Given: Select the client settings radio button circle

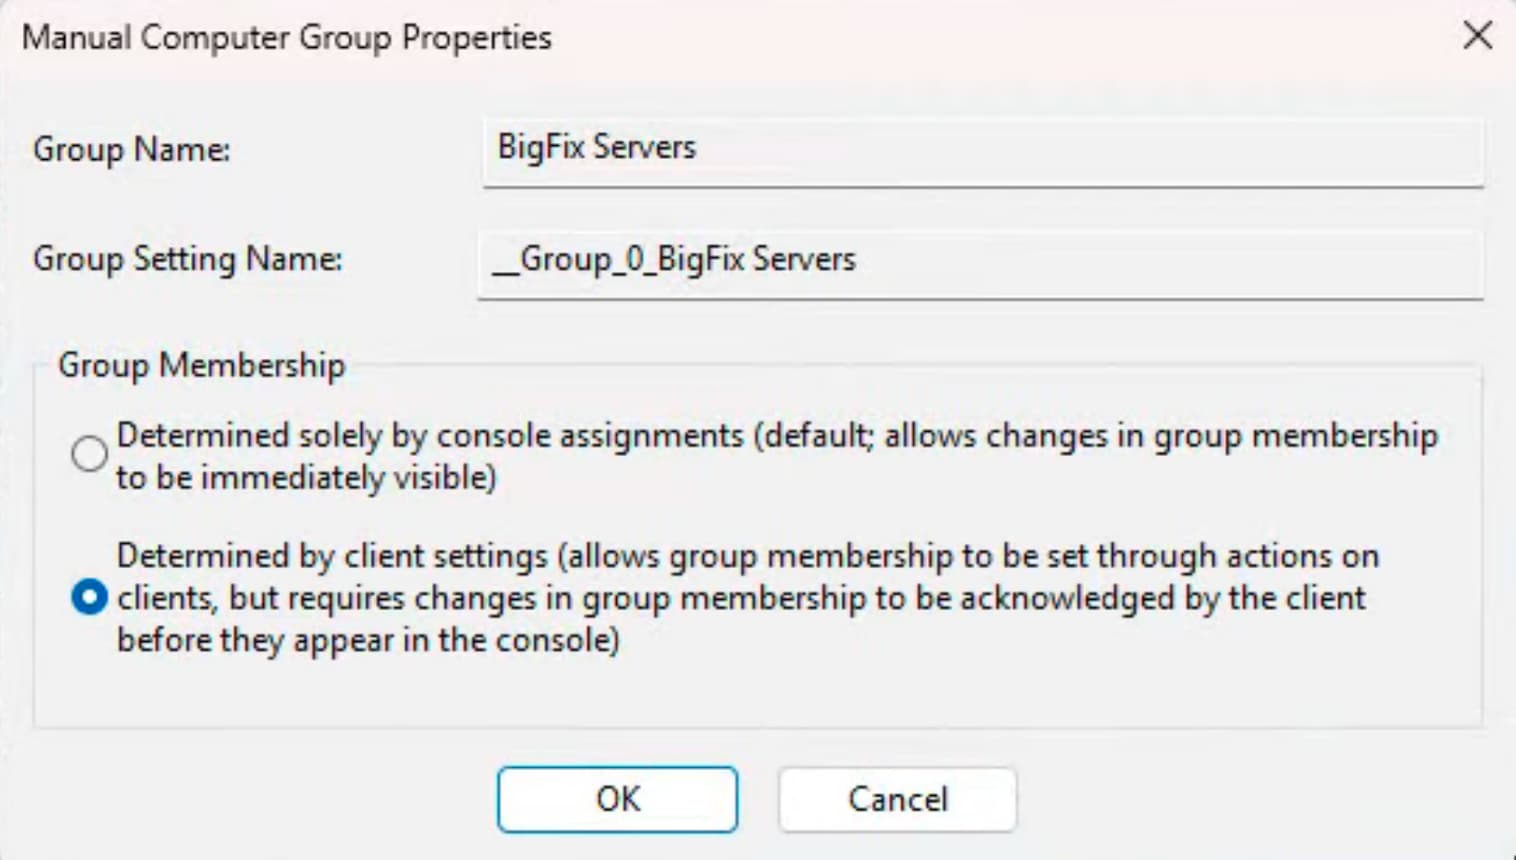Looking at the screenshot, I should pos(89,597).
